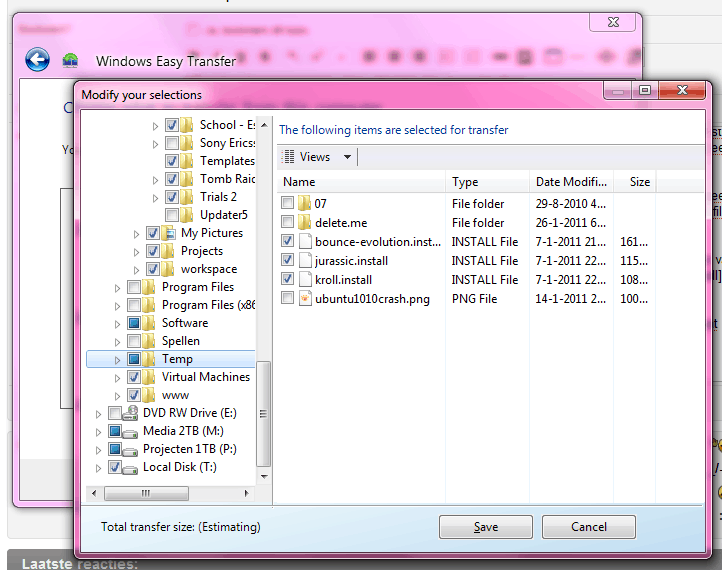Click the Program Files folder icon
Image resolution: width=722 pixels, height=570 pixels.
(149, 287)
